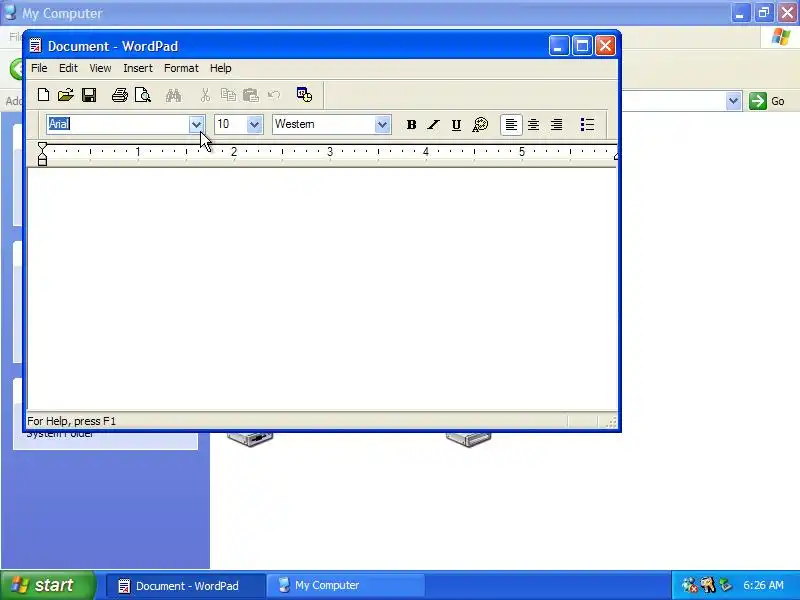Click the Back arrow in My Computer
Viewport: 800px width, 600px height.
[16, 69]
